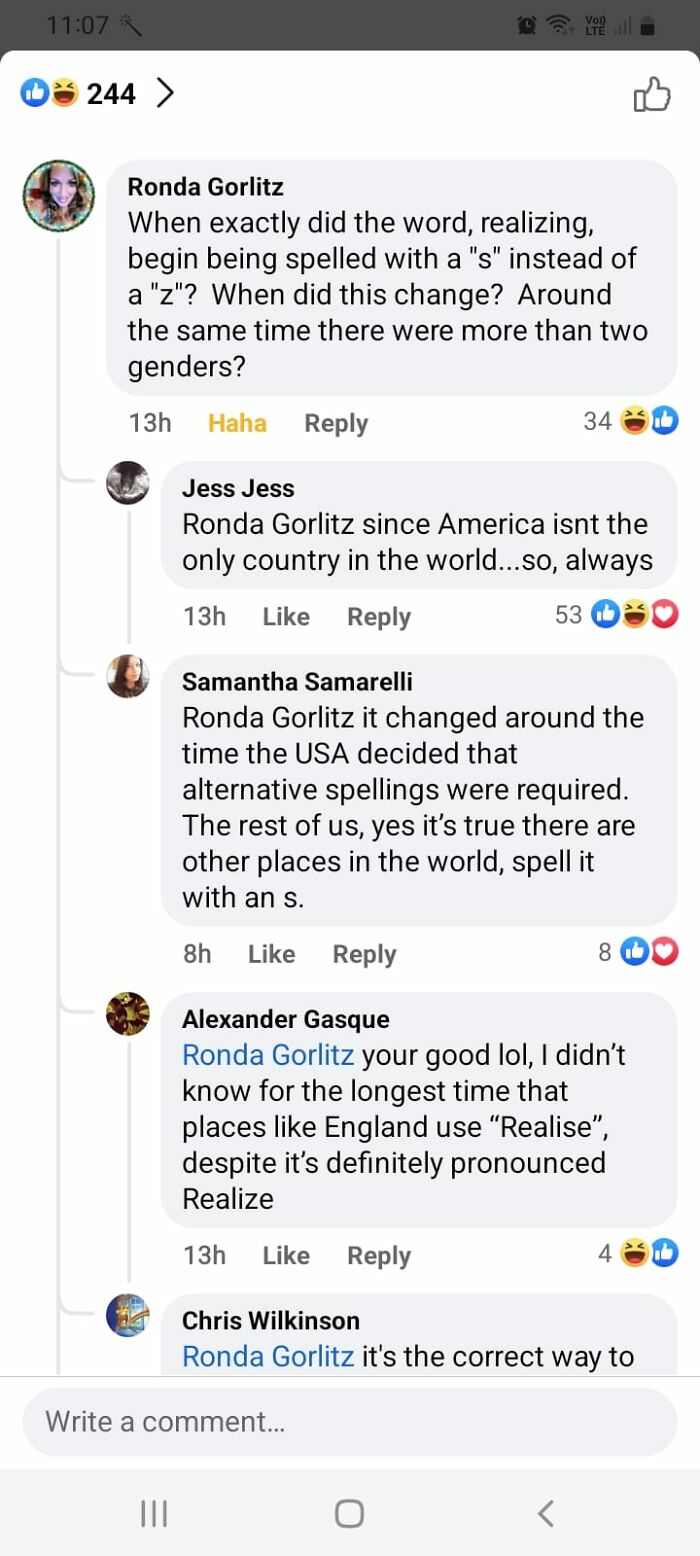Toggle Haha reaction off Ronda Gorlitz's comment
The width and height of the screenshot is (700, 1556).
point(237,423)
